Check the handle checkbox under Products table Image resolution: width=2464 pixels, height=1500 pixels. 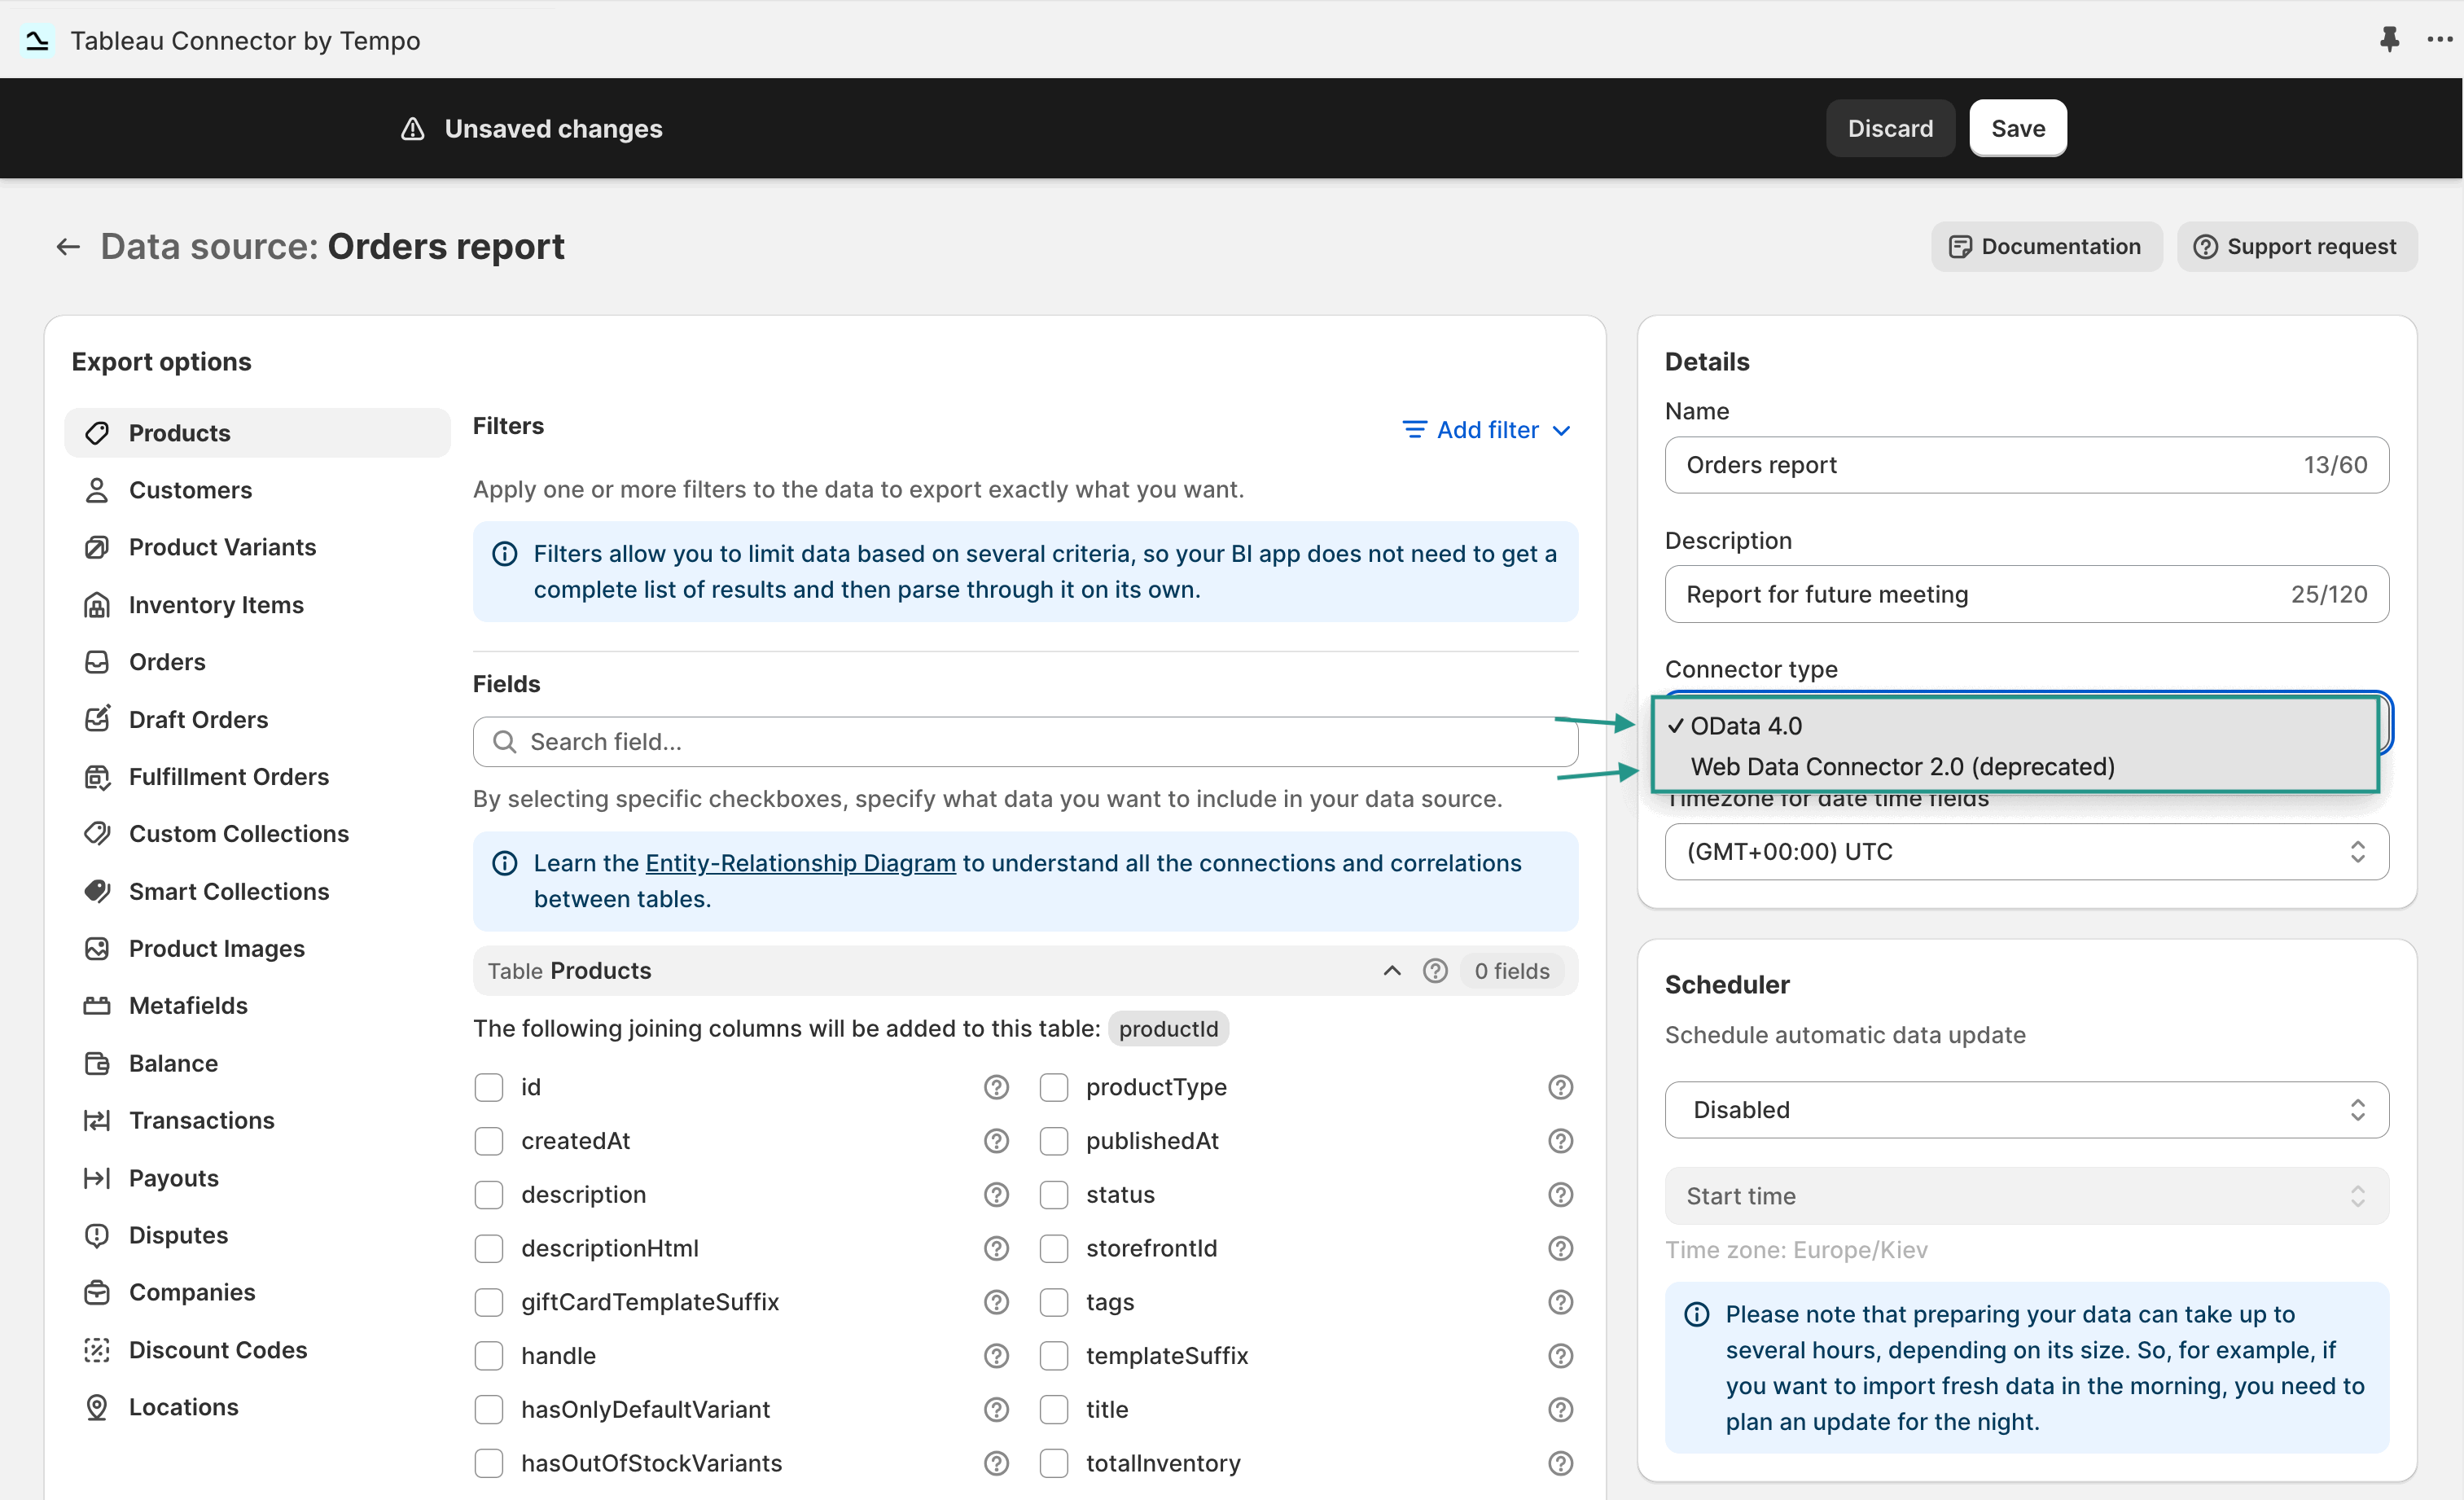pyautogui.click(x=489, y=1355)
